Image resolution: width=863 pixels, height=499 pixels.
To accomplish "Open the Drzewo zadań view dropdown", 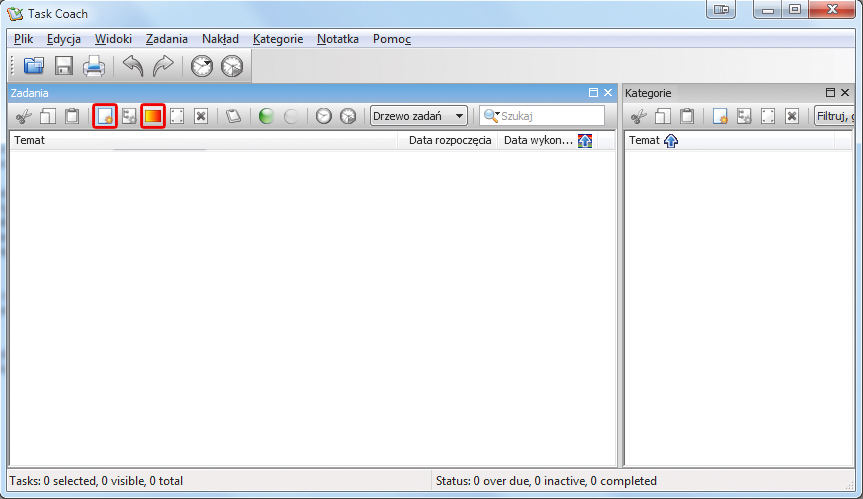I will 419,116.
